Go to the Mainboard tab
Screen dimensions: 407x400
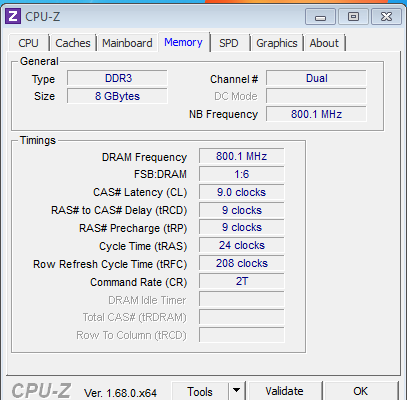coord(127,43)
